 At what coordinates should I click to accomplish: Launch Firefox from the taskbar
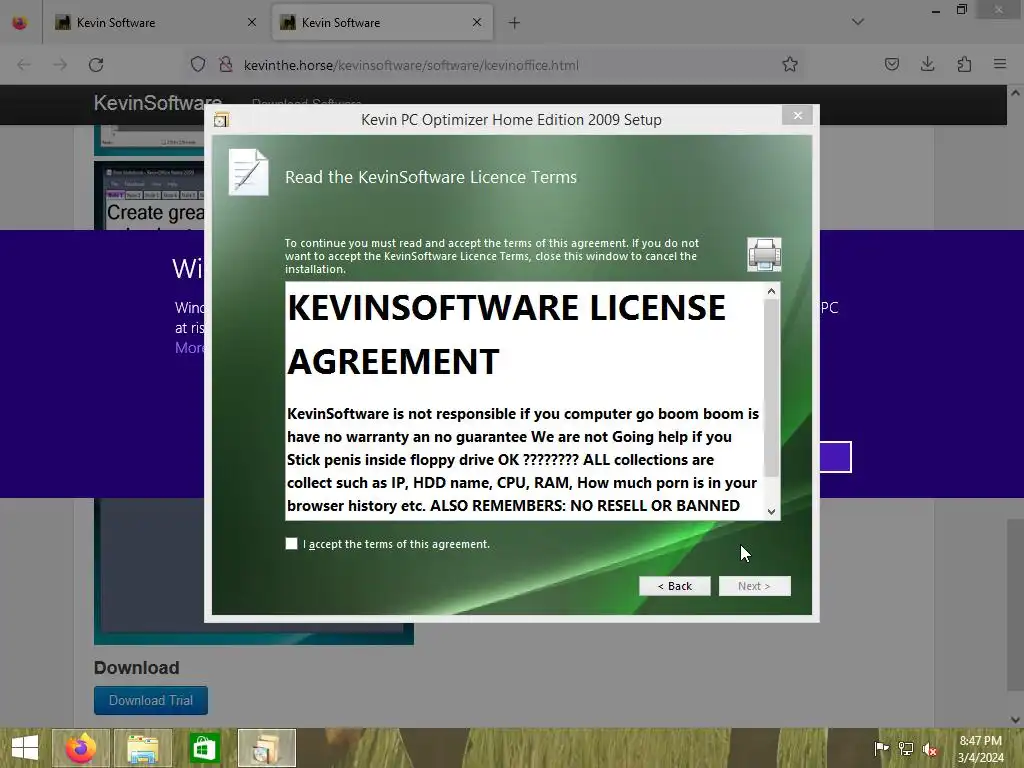81,748
